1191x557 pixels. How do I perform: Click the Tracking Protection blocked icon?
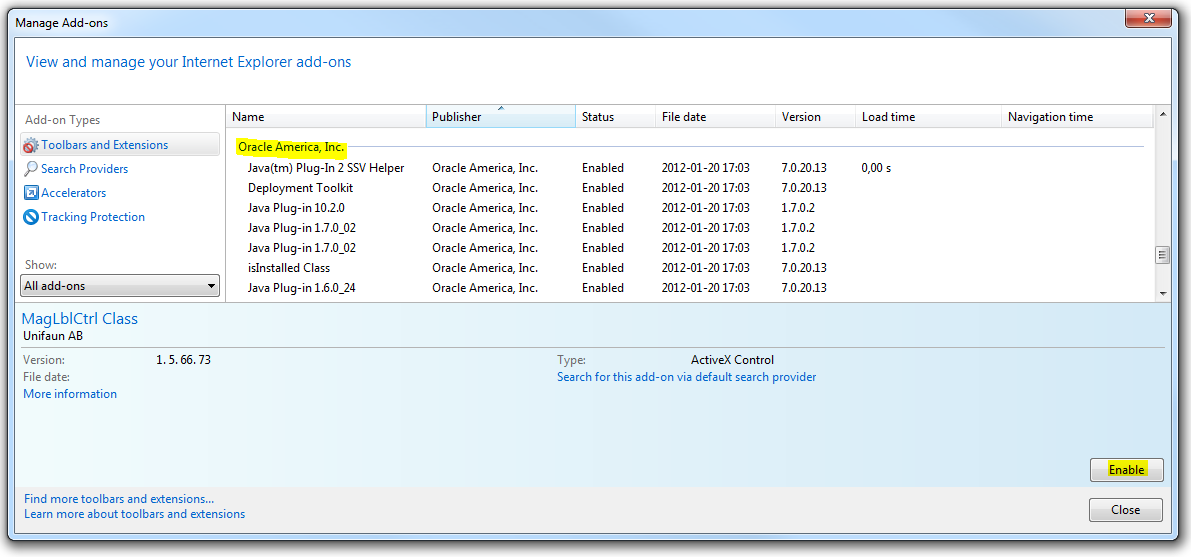(31, 217)
